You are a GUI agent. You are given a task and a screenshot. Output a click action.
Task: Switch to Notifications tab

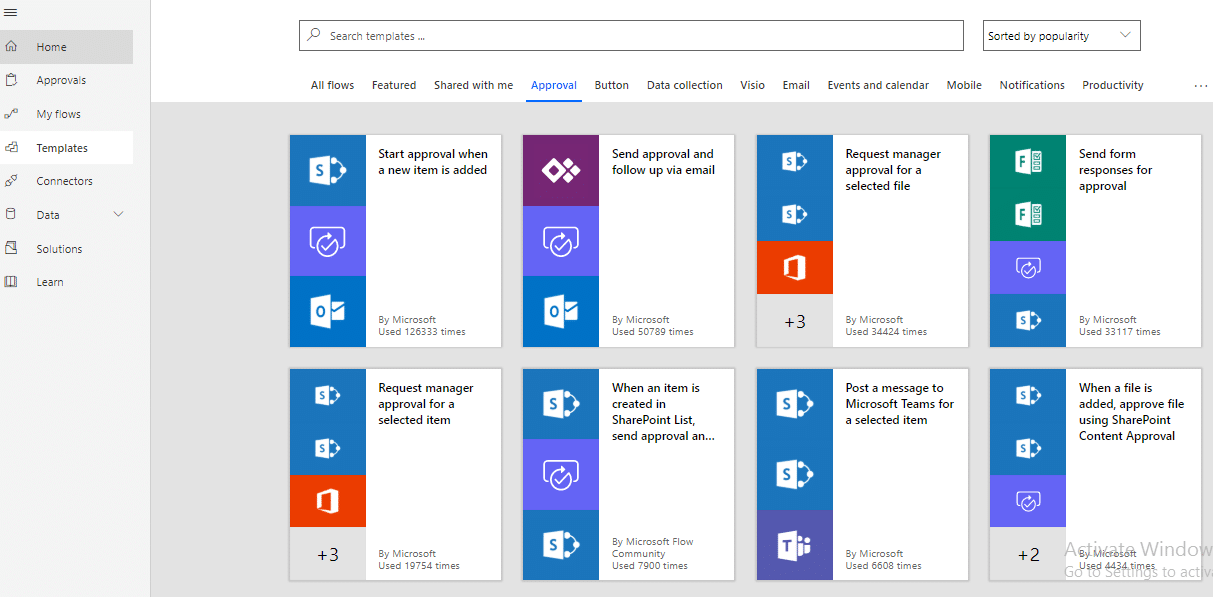1032,85
